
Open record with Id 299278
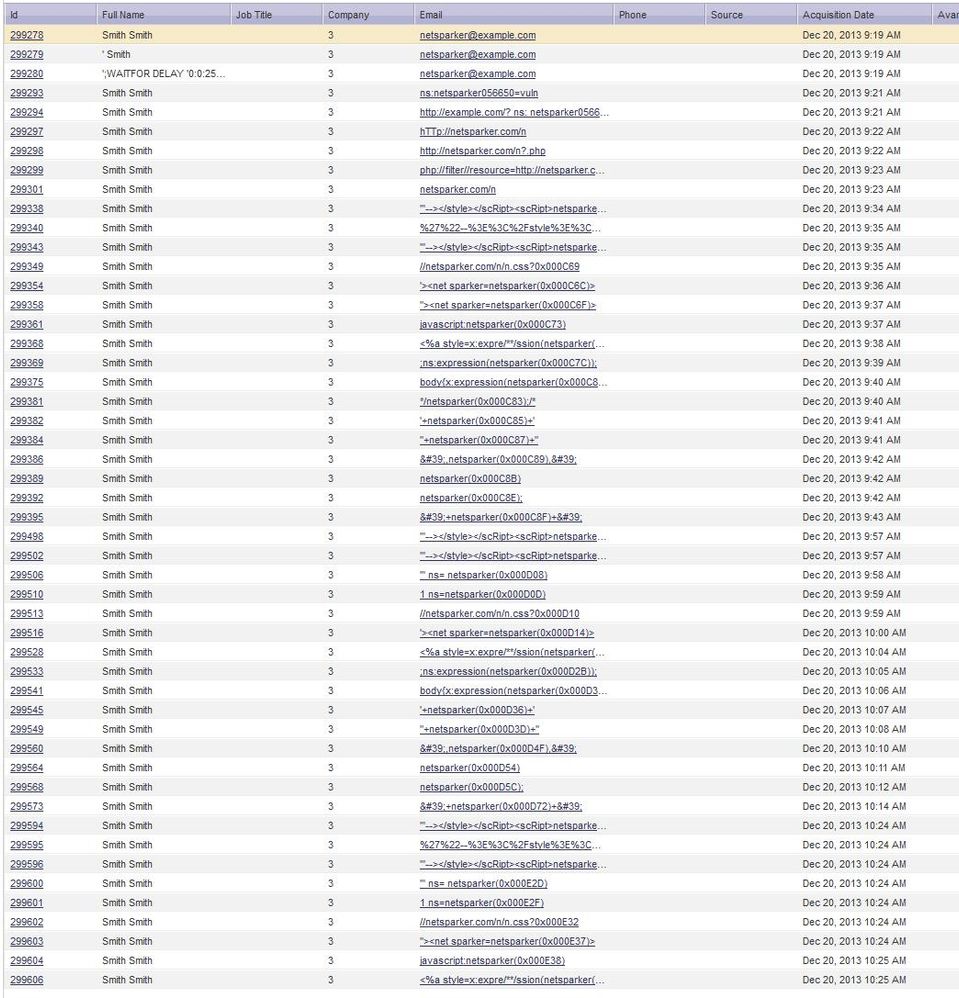click(27, 35)
